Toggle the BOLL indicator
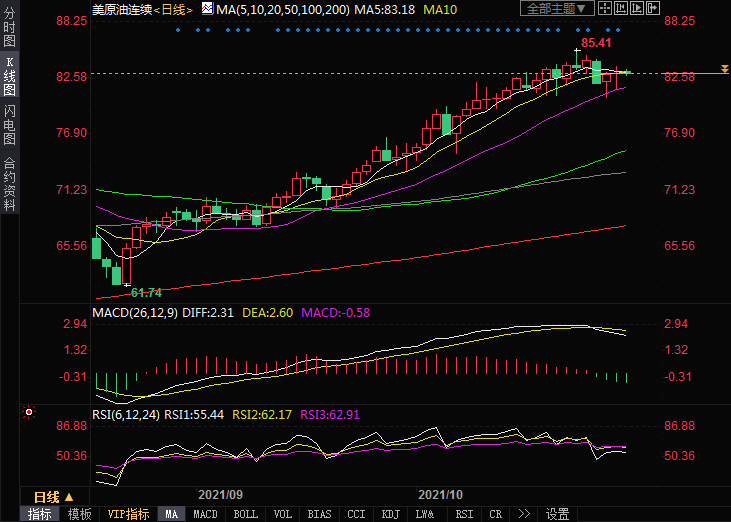This screenshot has width=731, height=522. coord(245,514)
